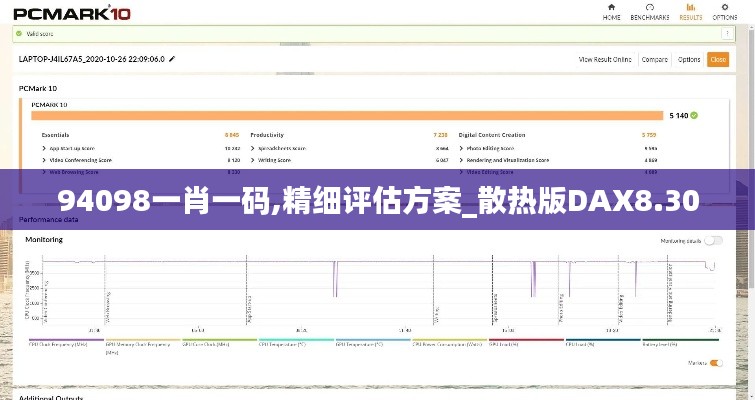Image resolution: width=755 pixels, height=400 pixels.
Task: Click the Essentials group heading
Action: point(55,135)
